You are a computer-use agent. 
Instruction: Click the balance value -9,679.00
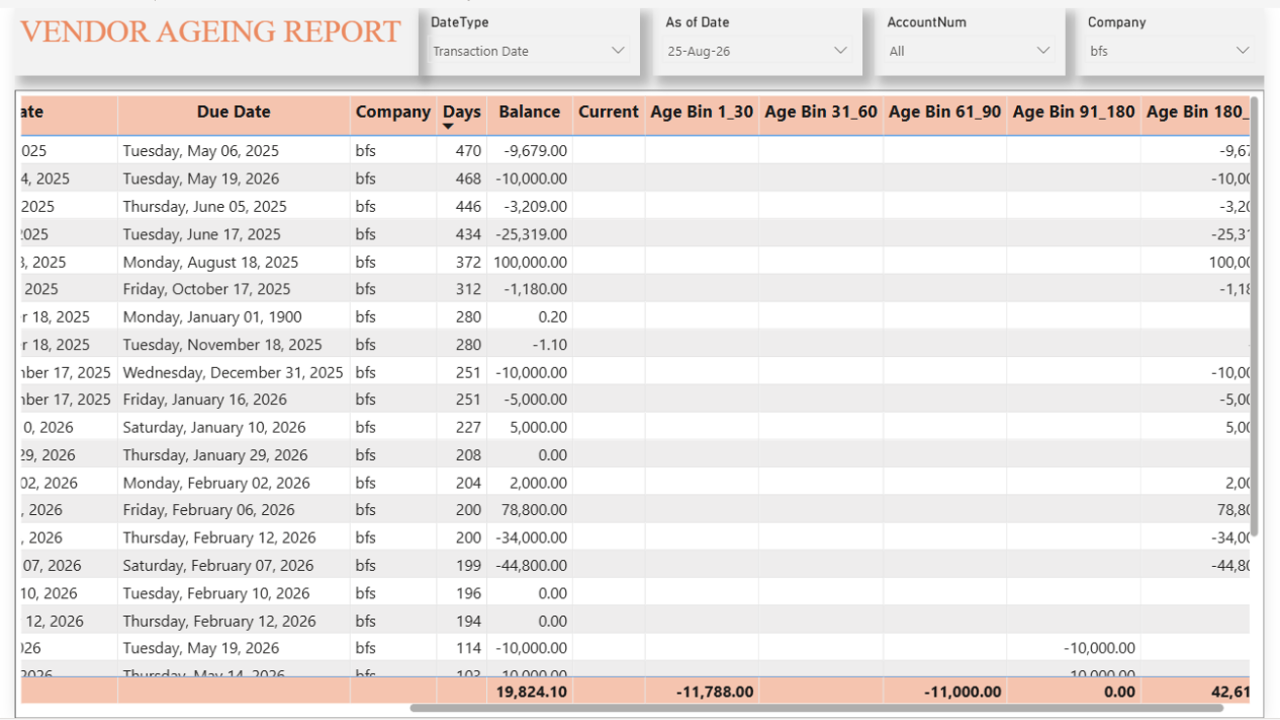coord(534,151)
